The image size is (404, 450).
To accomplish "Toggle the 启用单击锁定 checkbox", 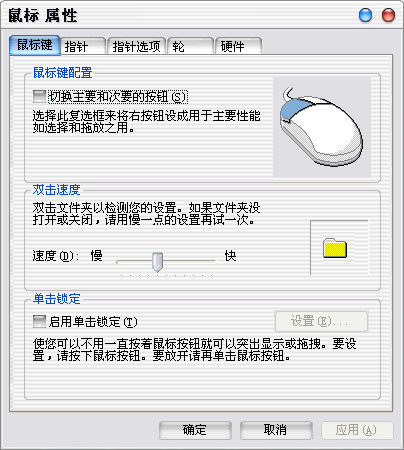I will point(39,321).
